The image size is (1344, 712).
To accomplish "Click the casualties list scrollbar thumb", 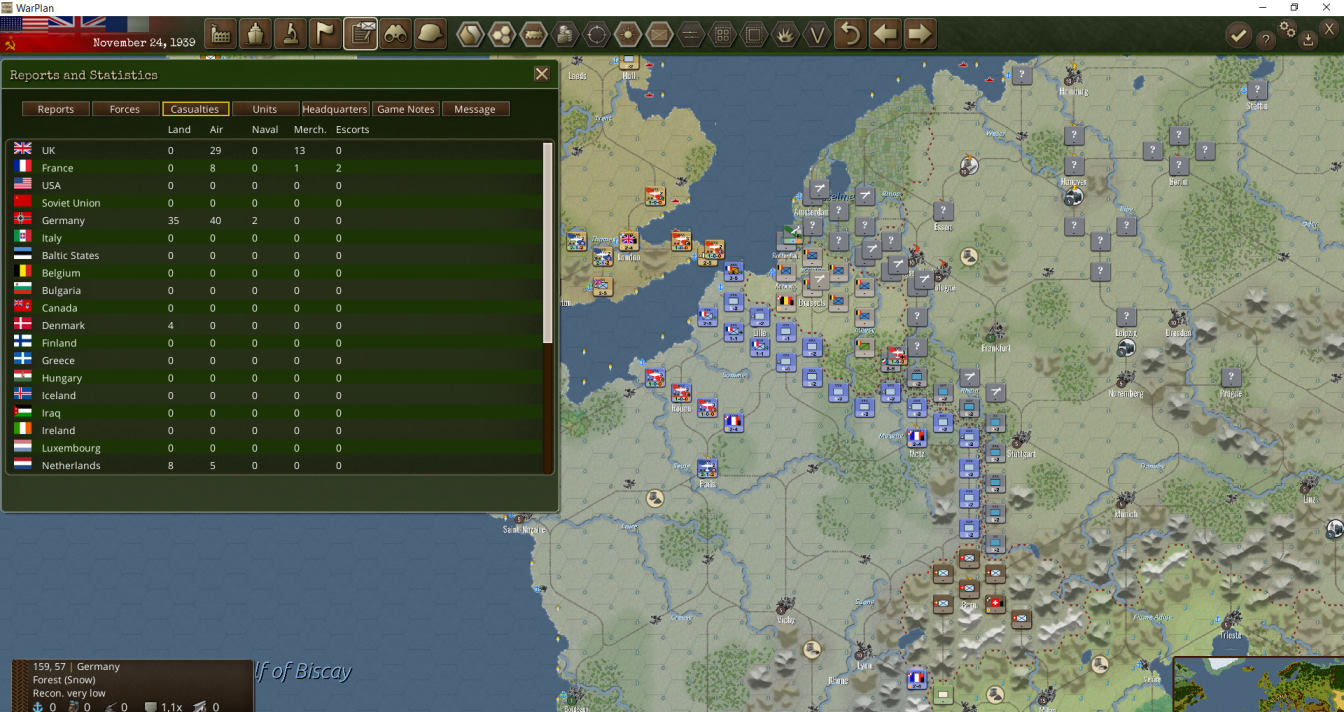I will (x=547, y=243).
